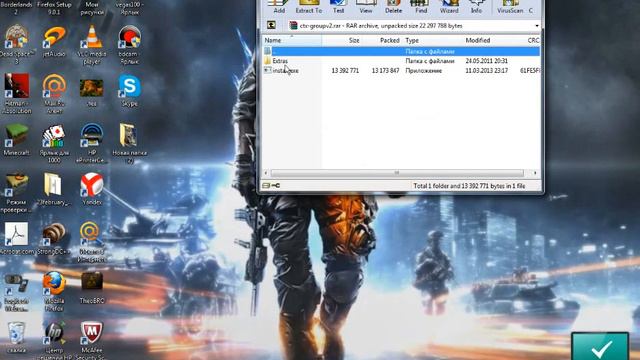This screenshot has height=360, width=640.
Task: Open bdcam shortcut on desktop
Action: click(x=129, y=44)
